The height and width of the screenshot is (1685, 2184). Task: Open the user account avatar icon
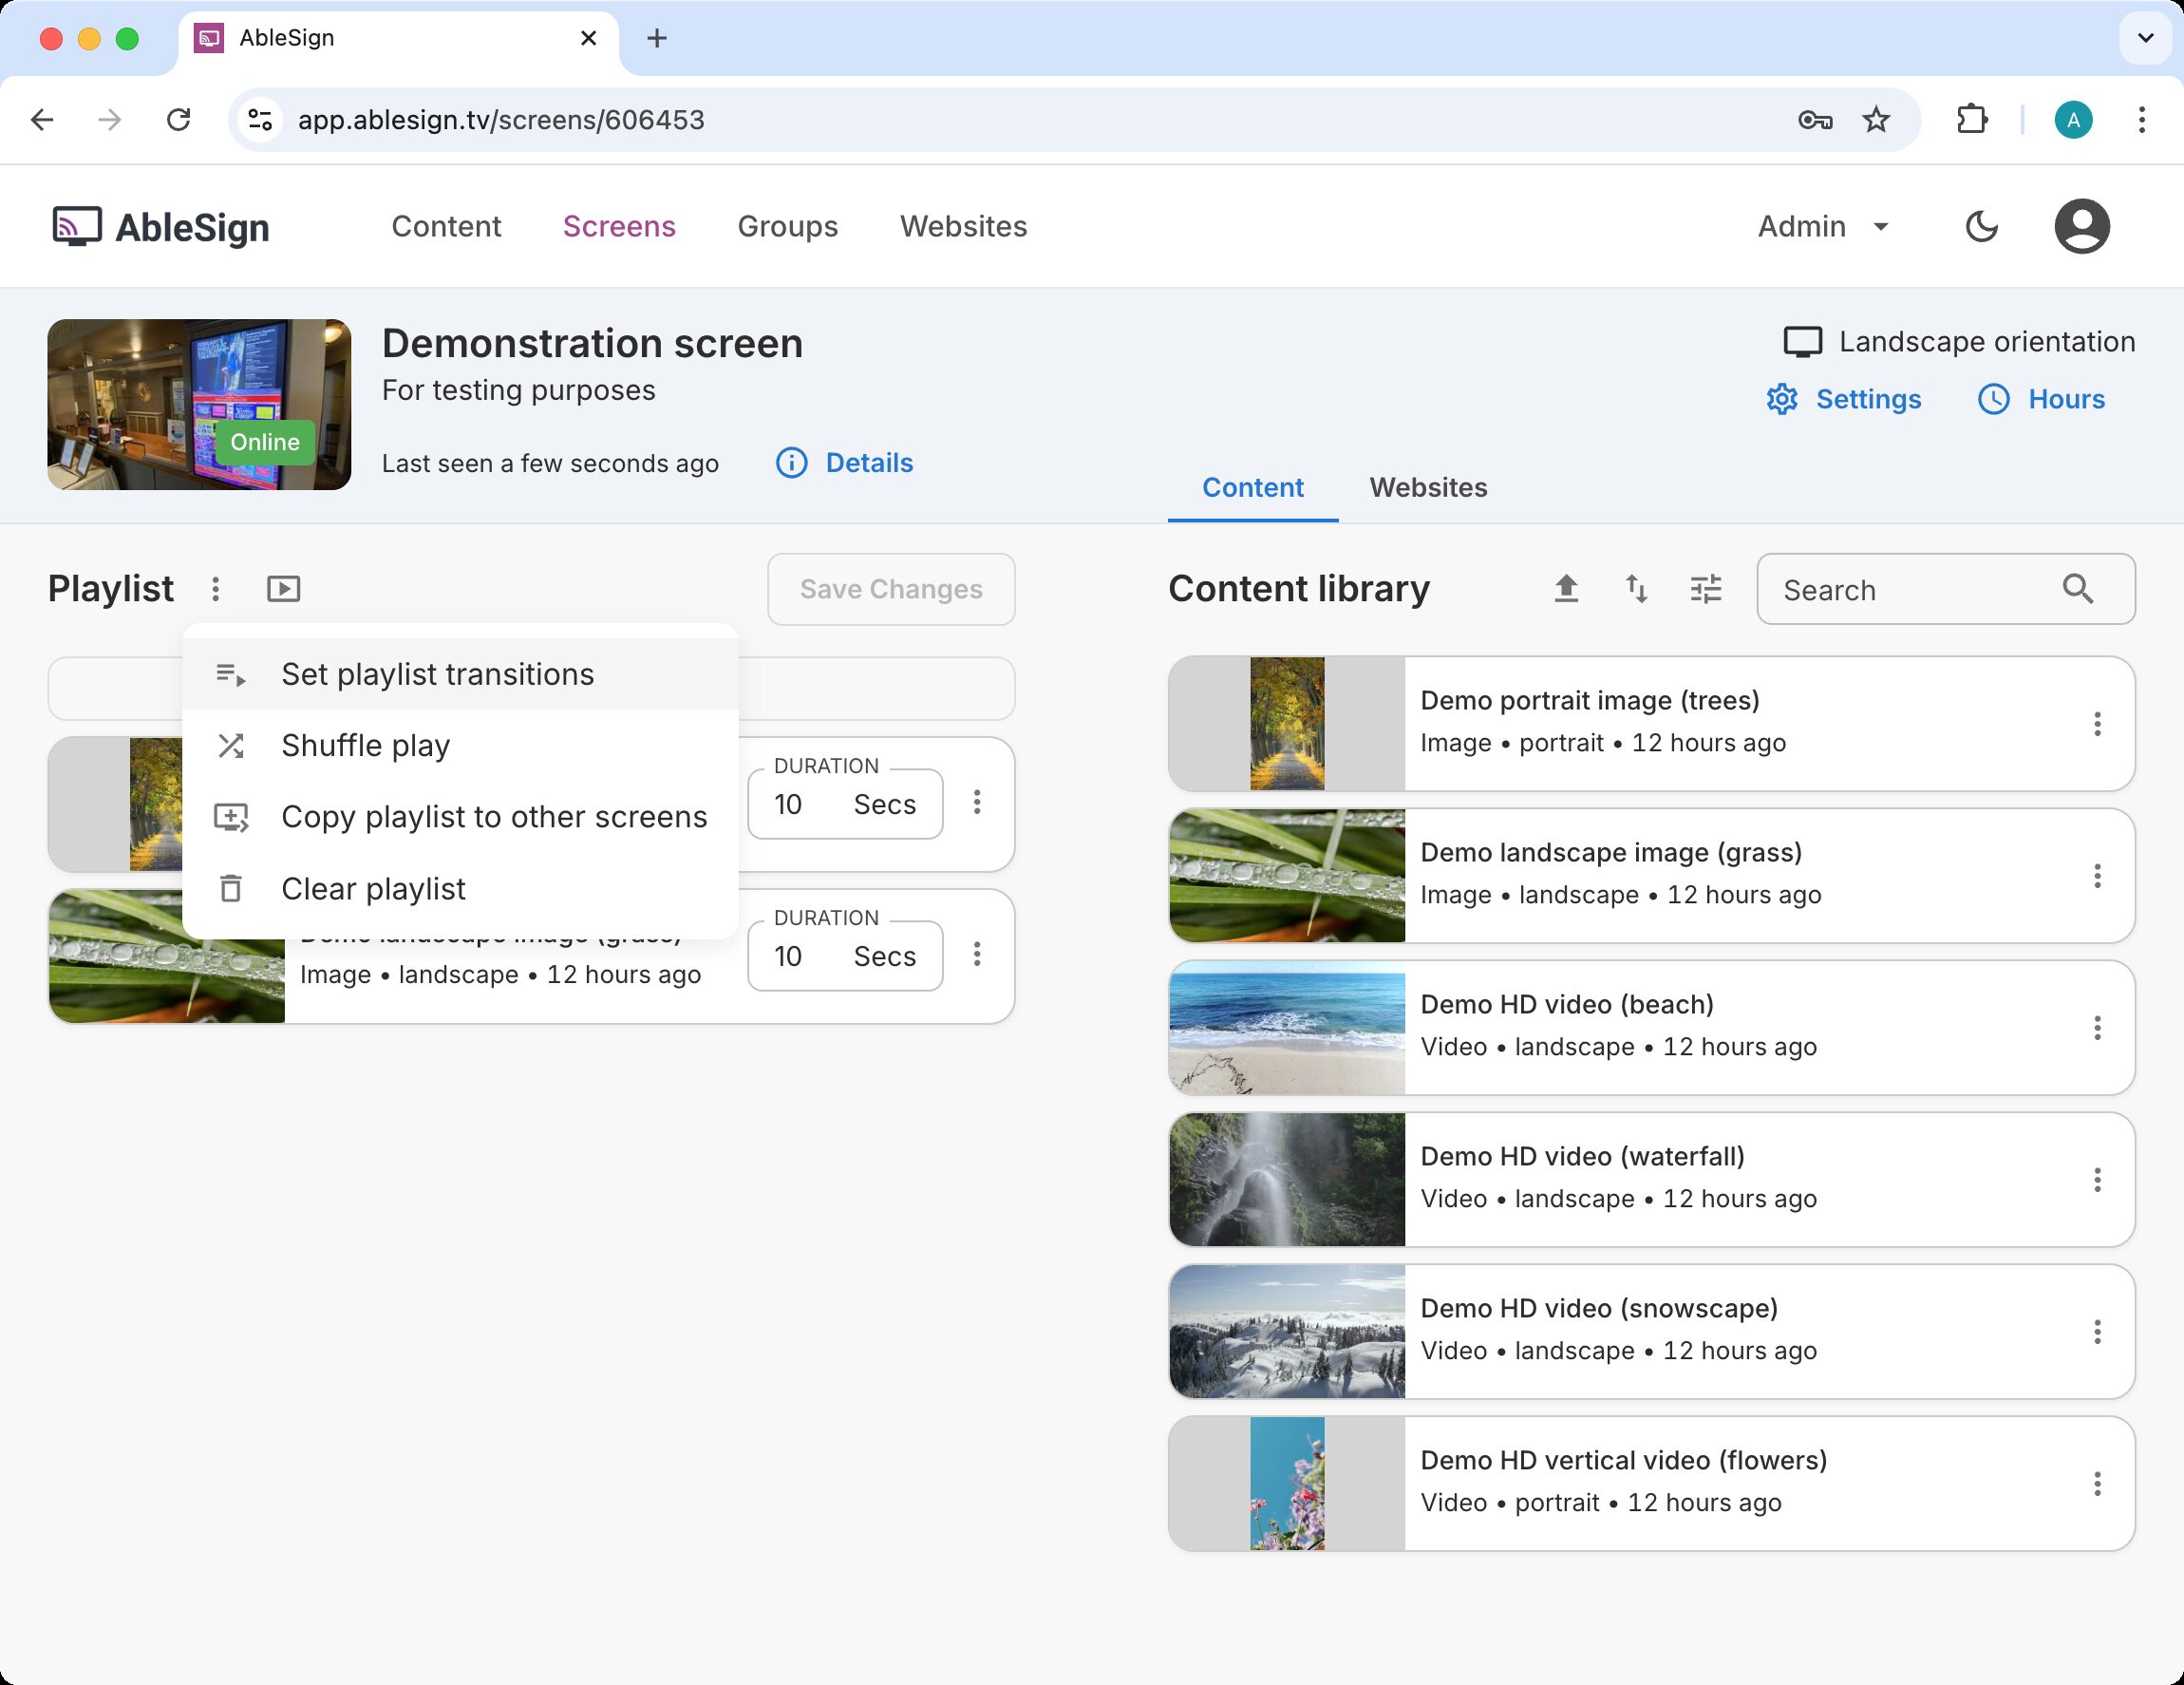click(x=2081, y=227)
